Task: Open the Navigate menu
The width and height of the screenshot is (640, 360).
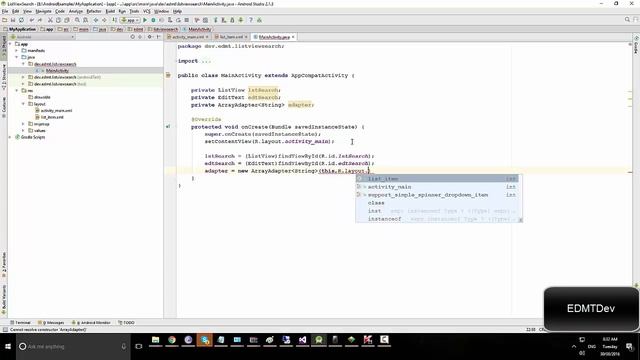Action: tap(43, 11)
